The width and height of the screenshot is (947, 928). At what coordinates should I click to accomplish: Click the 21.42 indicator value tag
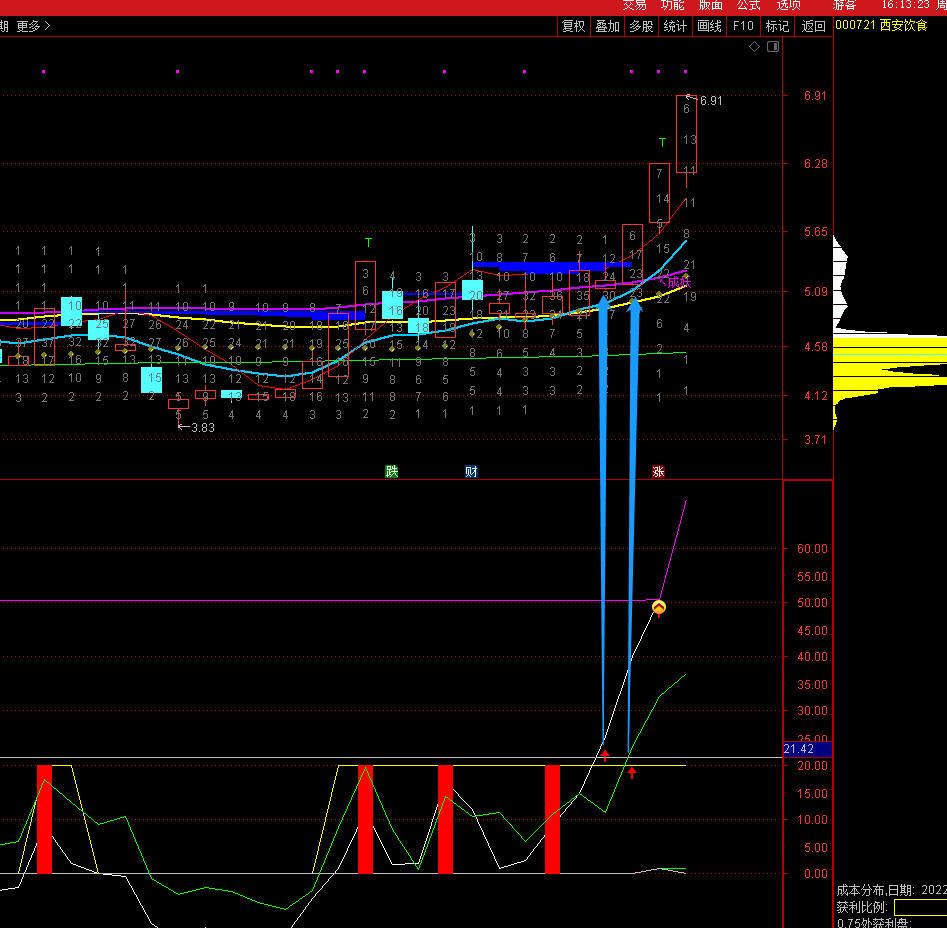[x=807, y=749]
